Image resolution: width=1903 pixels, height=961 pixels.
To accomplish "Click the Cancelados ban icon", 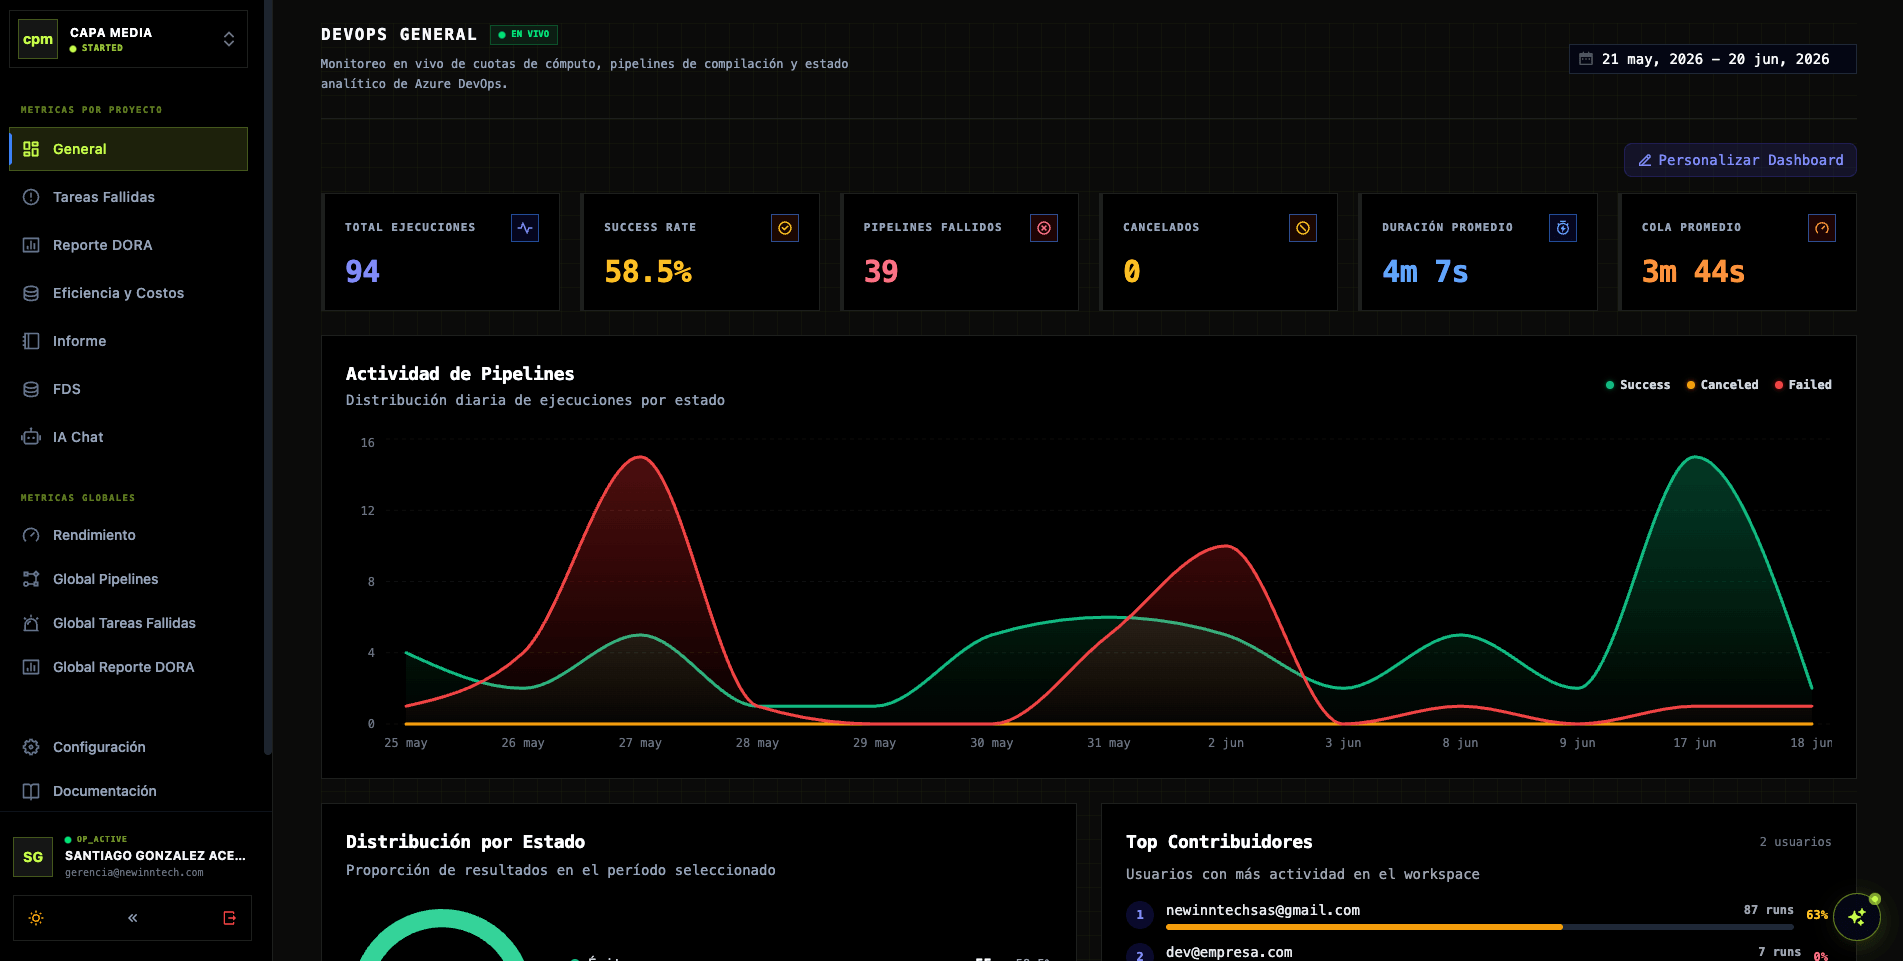I will click(x=1303, y=228).
